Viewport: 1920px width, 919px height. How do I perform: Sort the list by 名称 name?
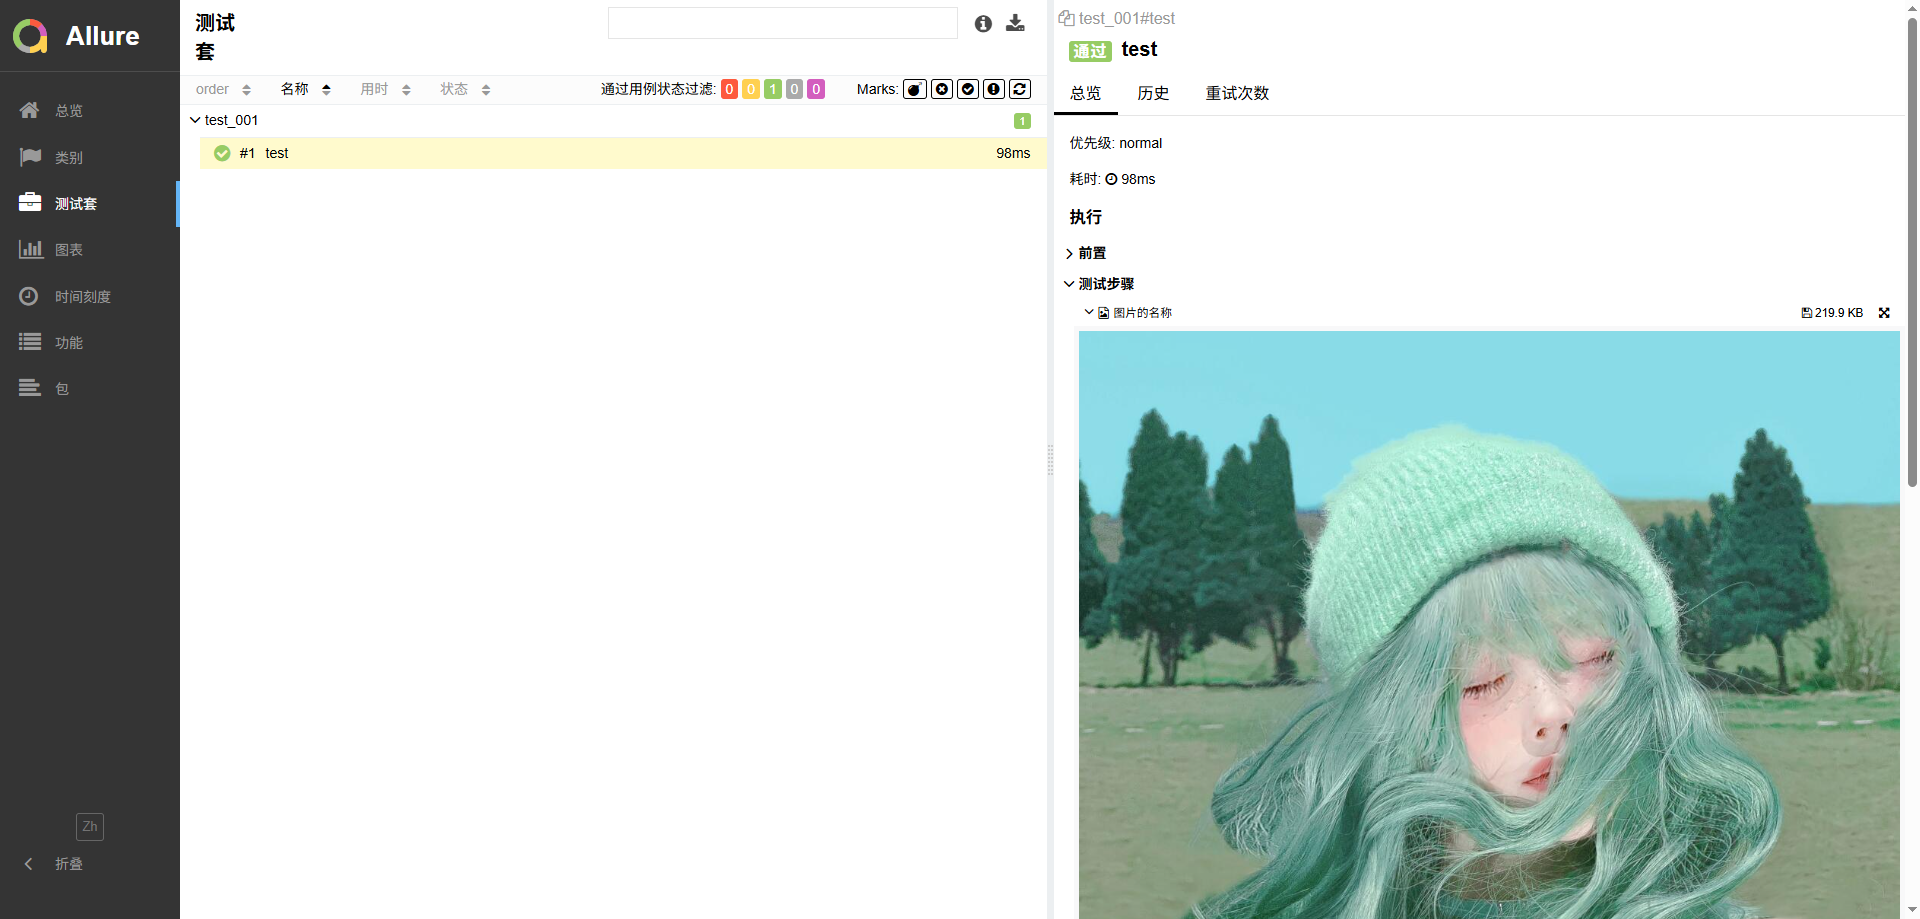click(305, 90)
